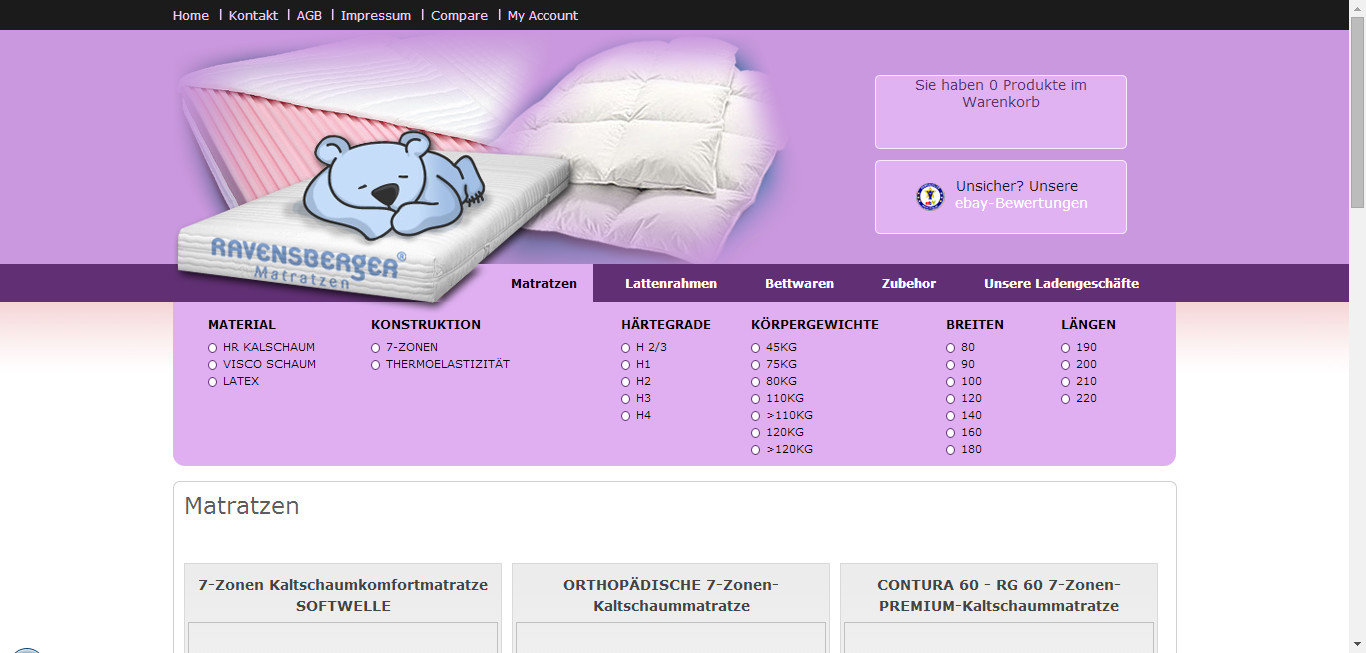Viewport: 1366px width, 653px height.
Task: Click the eBay ratings badge icon
Action: (x=930, y=196)
